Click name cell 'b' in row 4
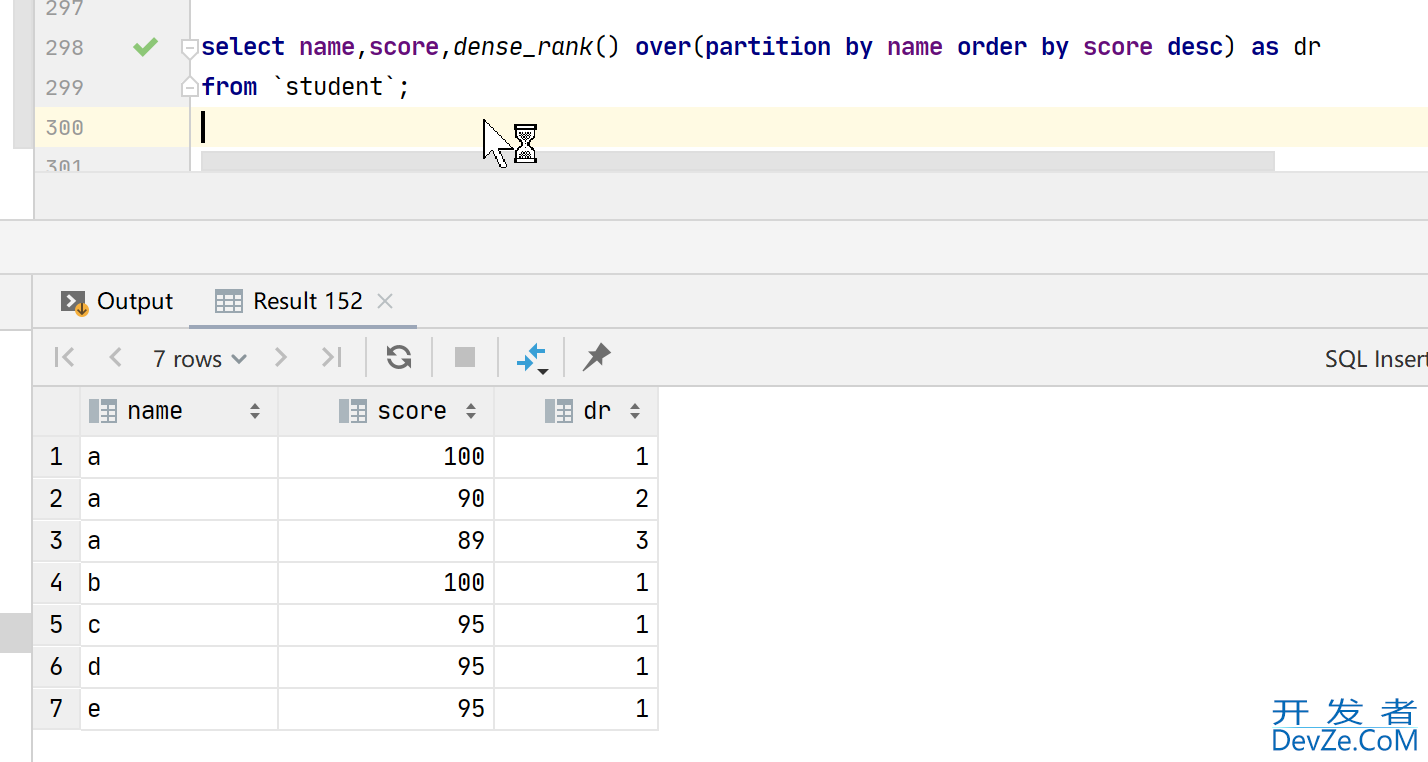 click(x=179, y=583)
